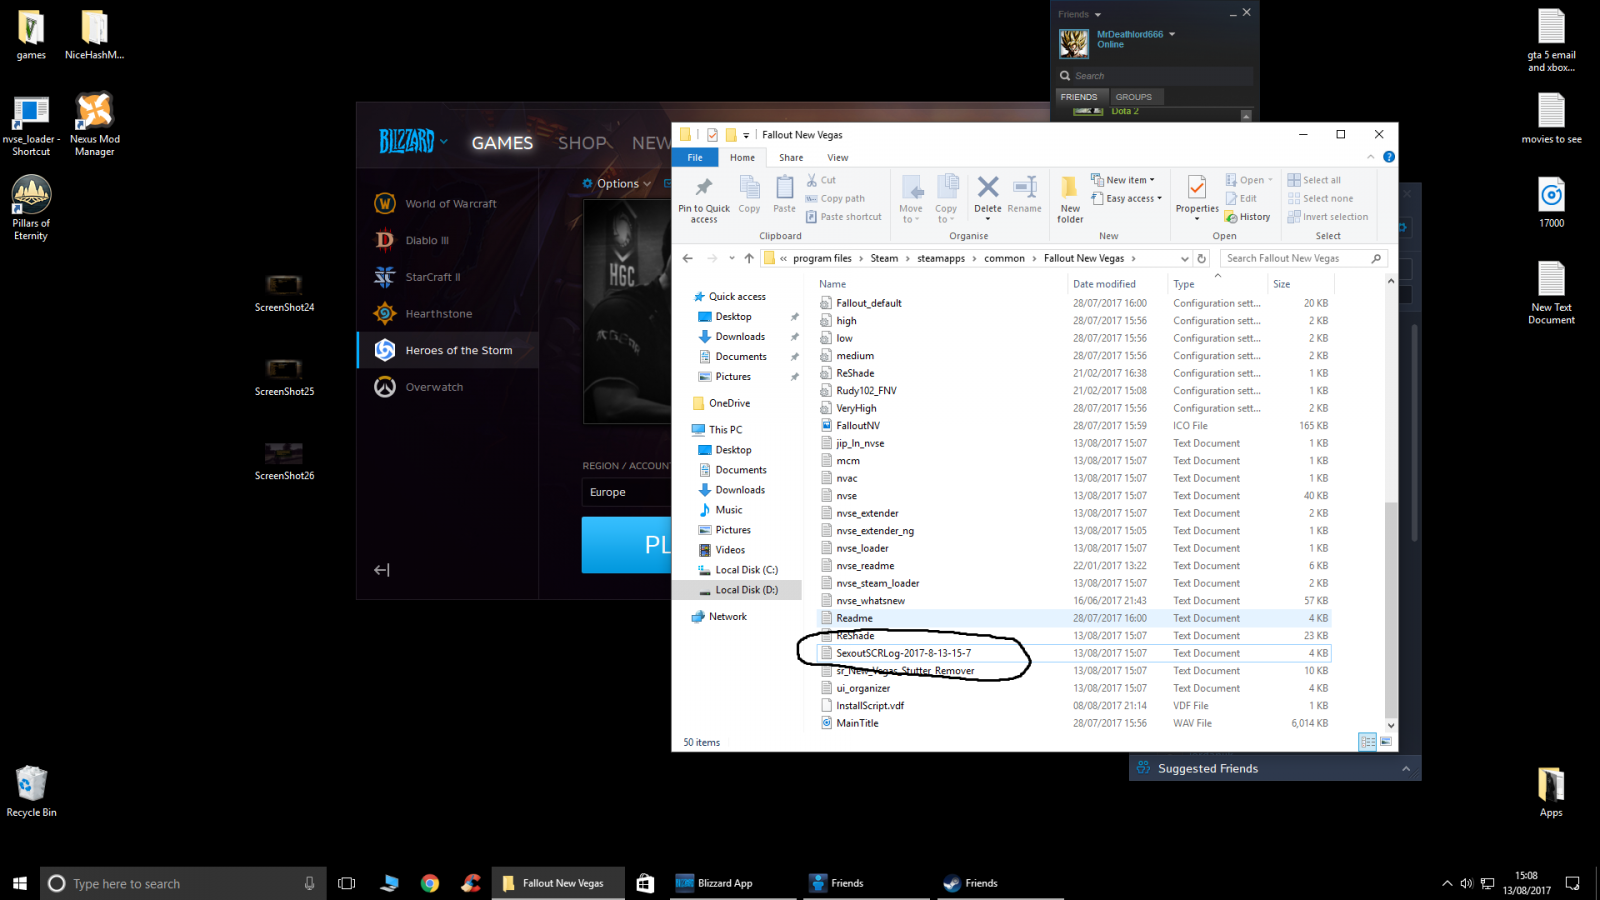This screenshot has height=900, width=1600.
Task: Click Pin to Quick access in ribbon
Action: coord(704,198)
